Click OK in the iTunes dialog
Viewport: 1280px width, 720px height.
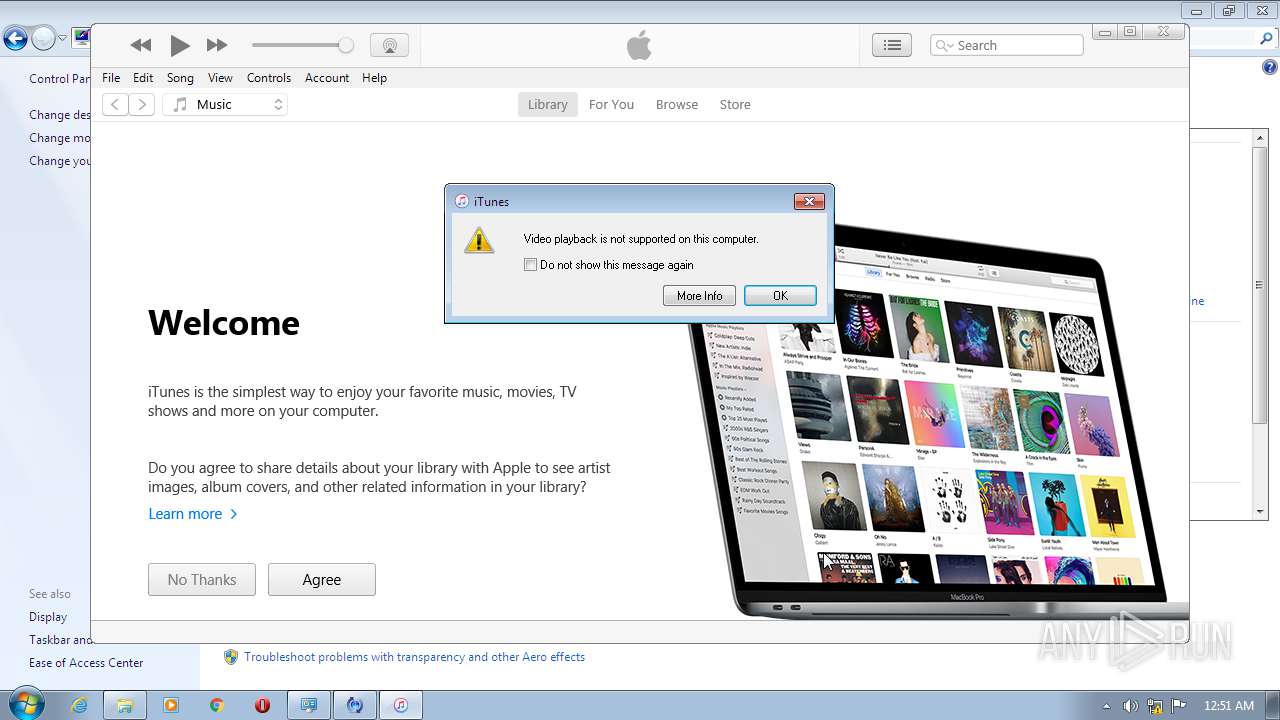coord(780,295)
